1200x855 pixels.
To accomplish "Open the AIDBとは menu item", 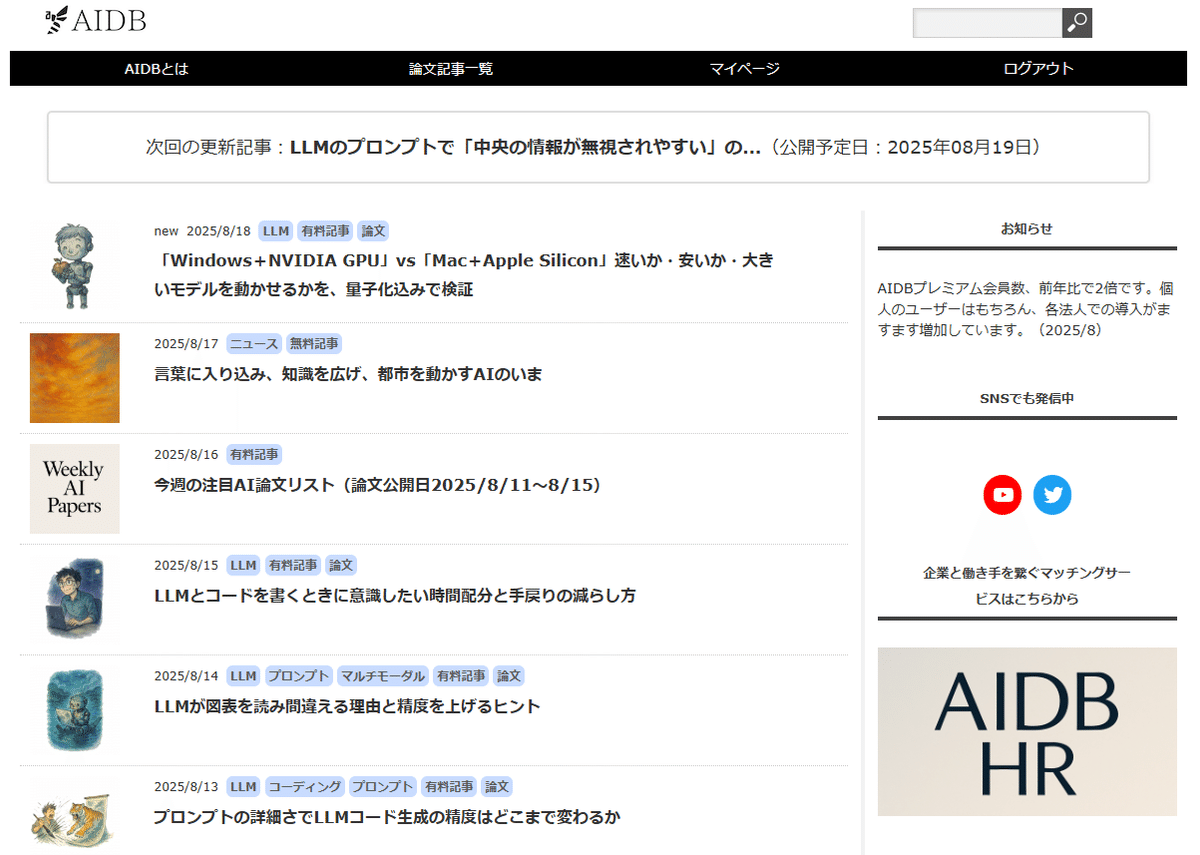I will click(x=155, y=68).
